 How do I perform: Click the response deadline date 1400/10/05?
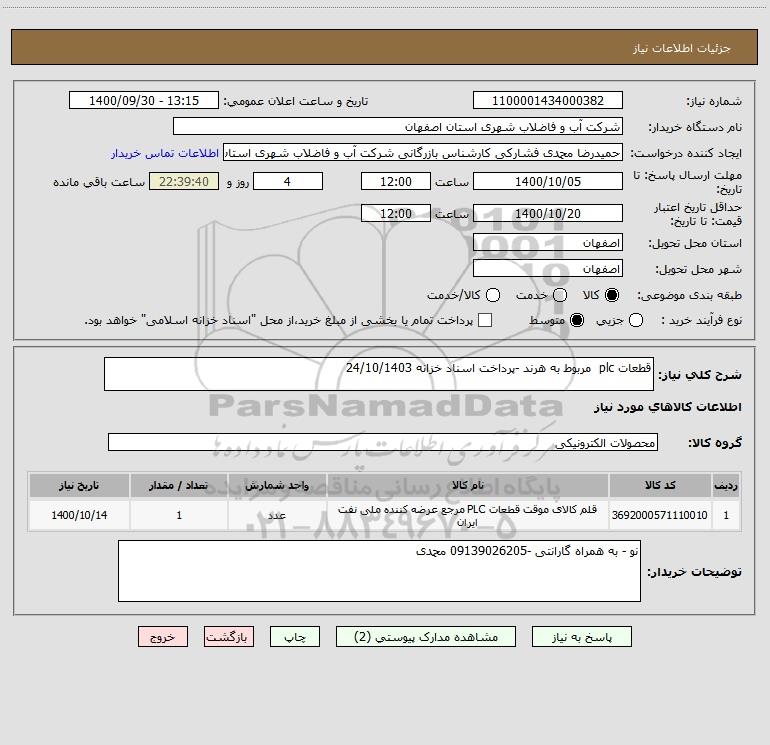tap(548, 182)
